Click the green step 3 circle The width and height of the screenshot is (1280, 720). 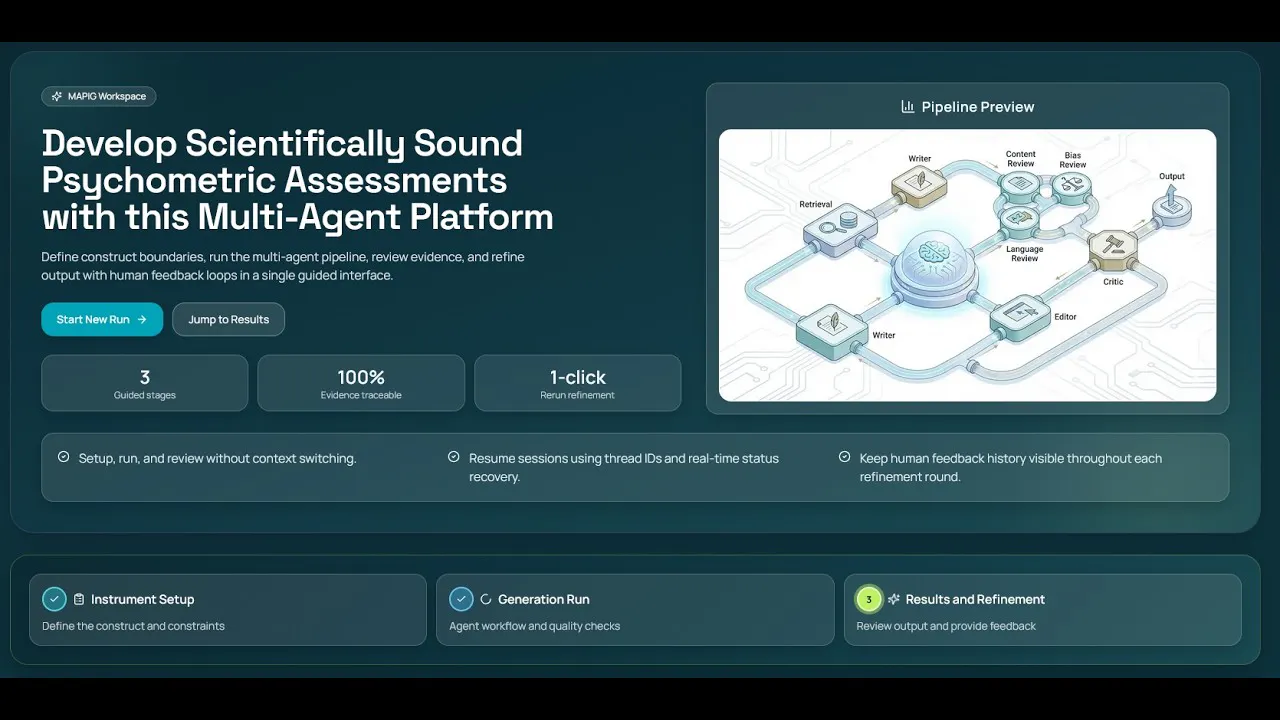tap(869, 599)
